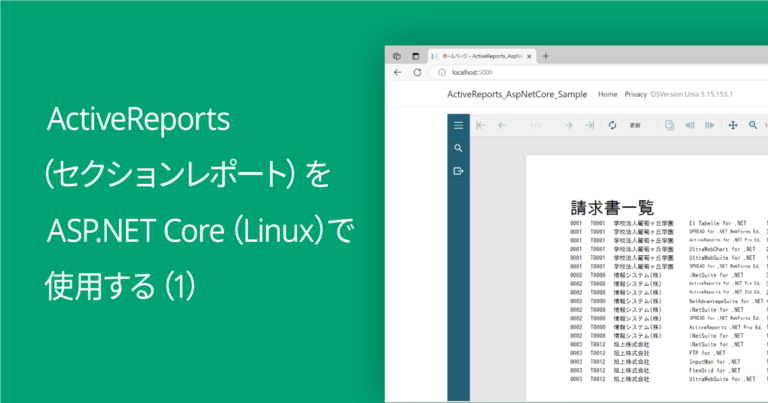Image resolution: width=768 pixels, height=403 pixels.
Task: Click the FTP for .NET row
Action: 668,353
